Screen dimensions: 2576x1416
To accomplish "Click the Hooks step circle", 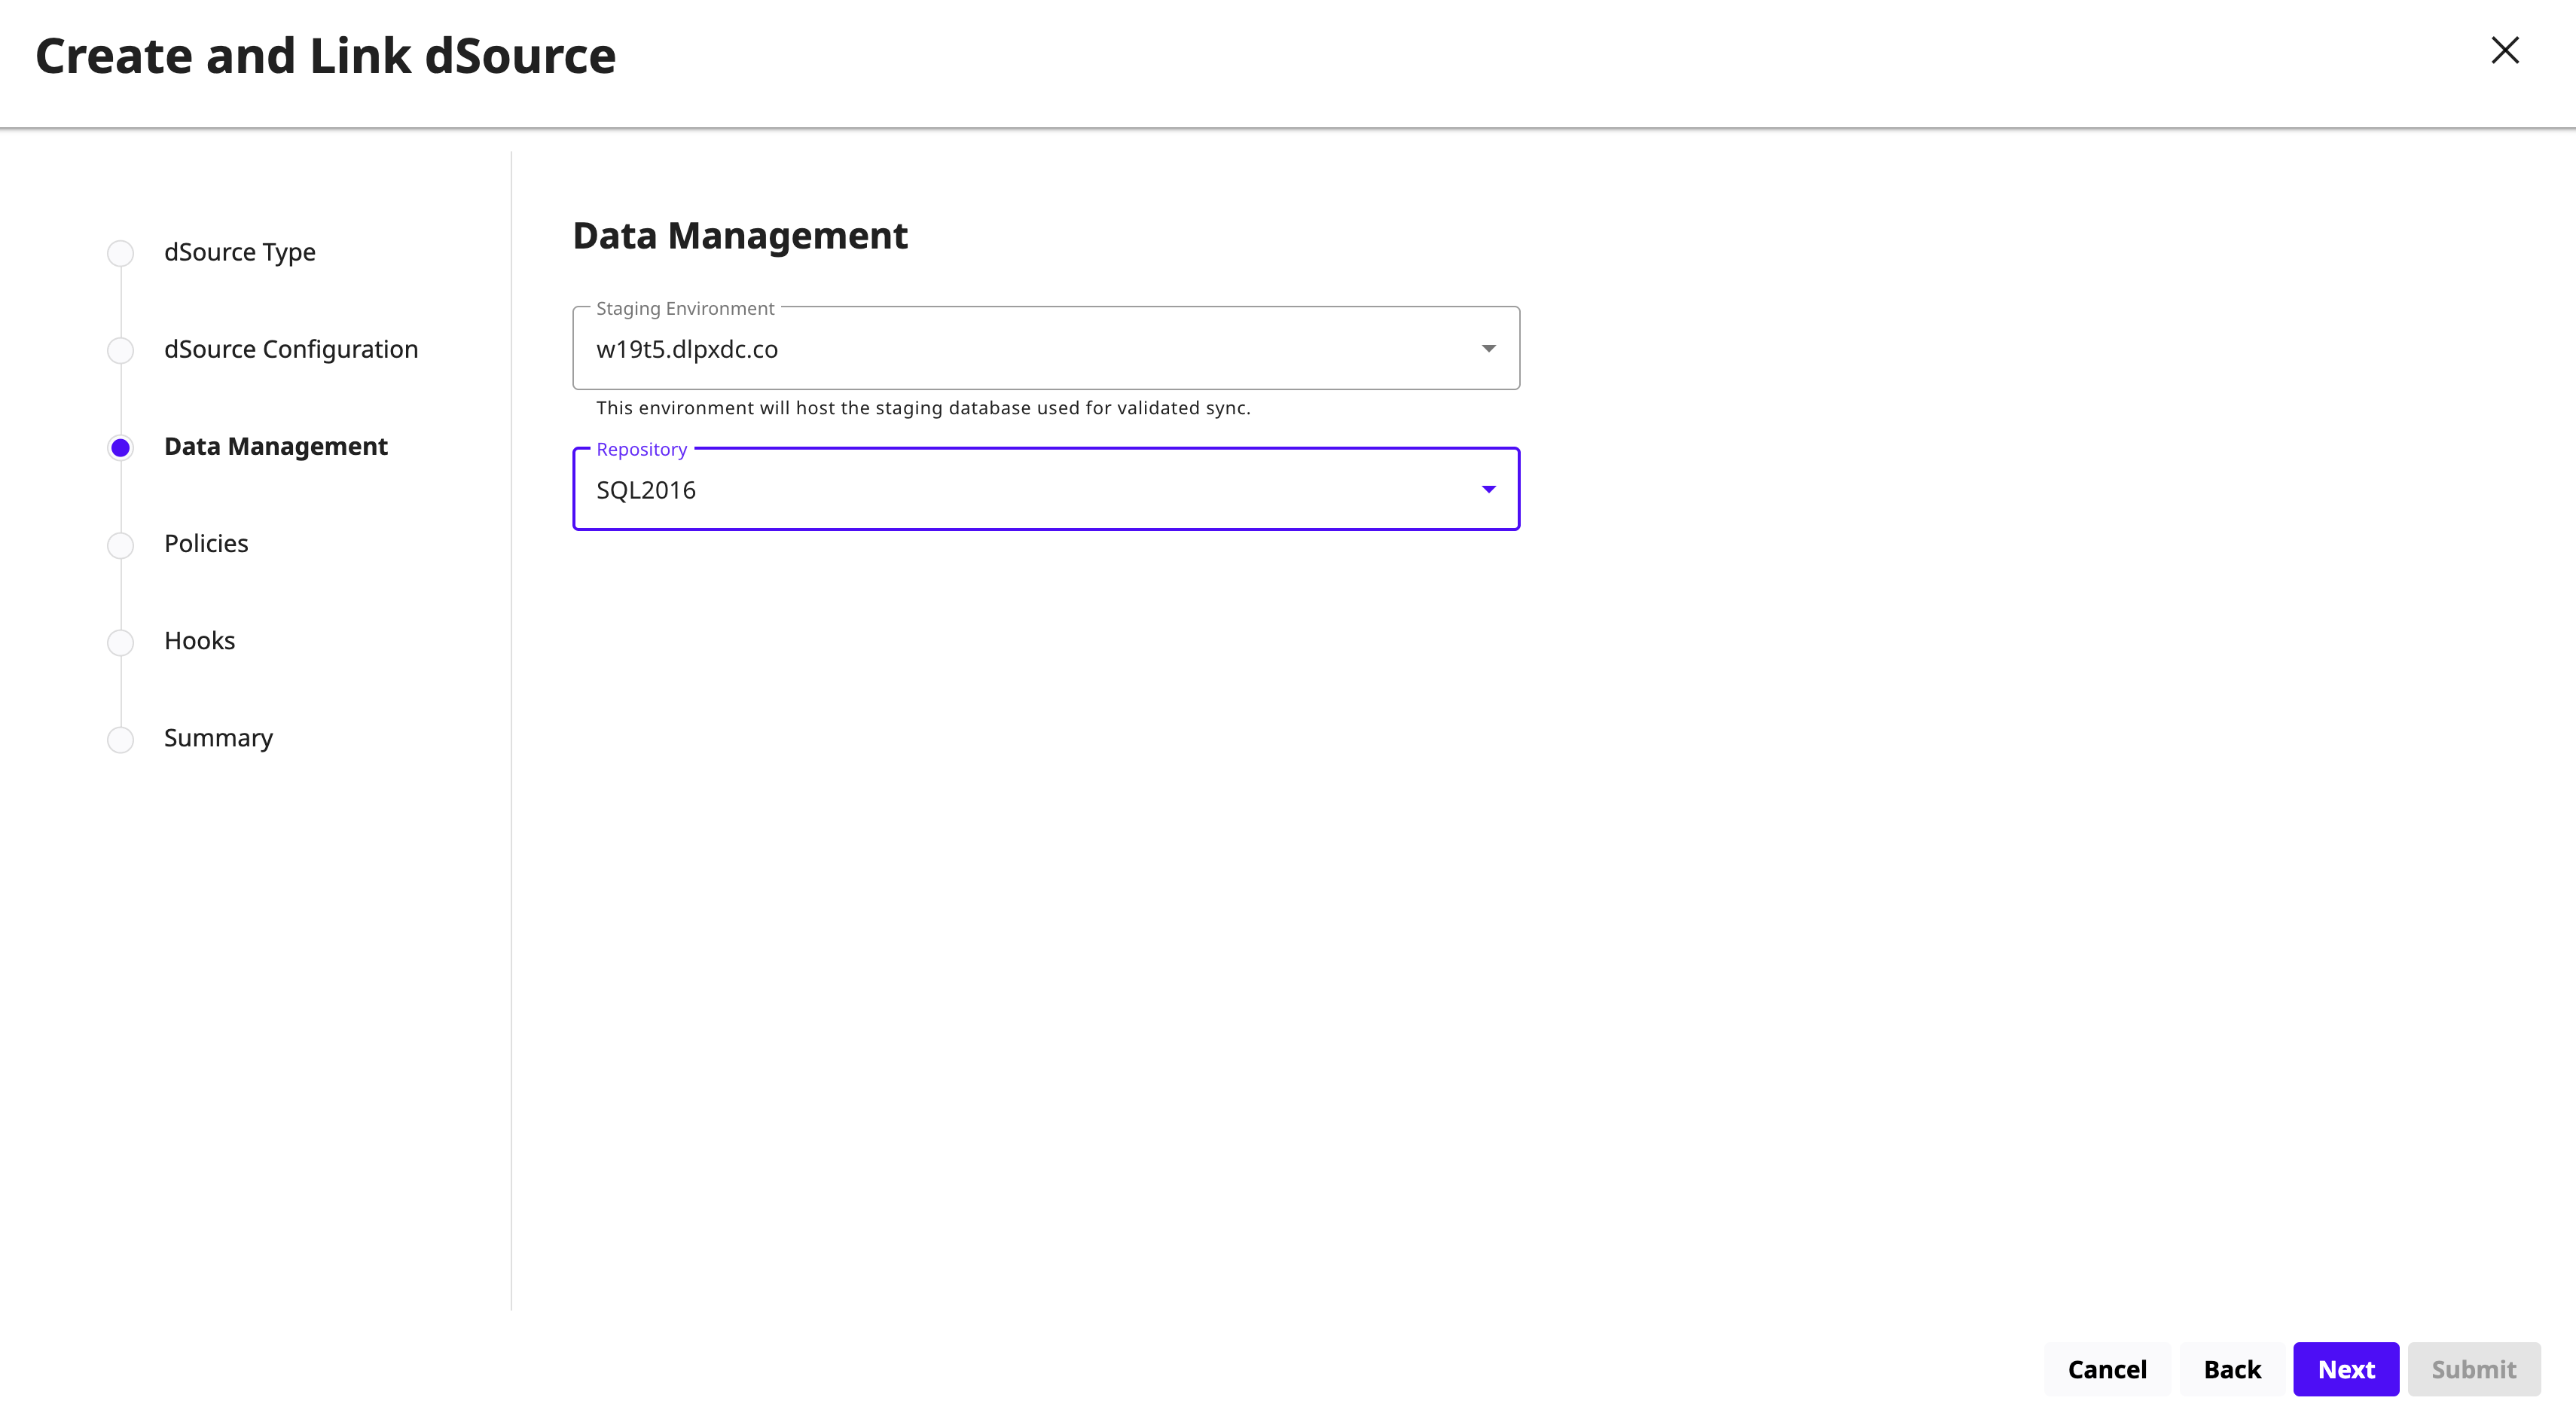I will (120, 642).
